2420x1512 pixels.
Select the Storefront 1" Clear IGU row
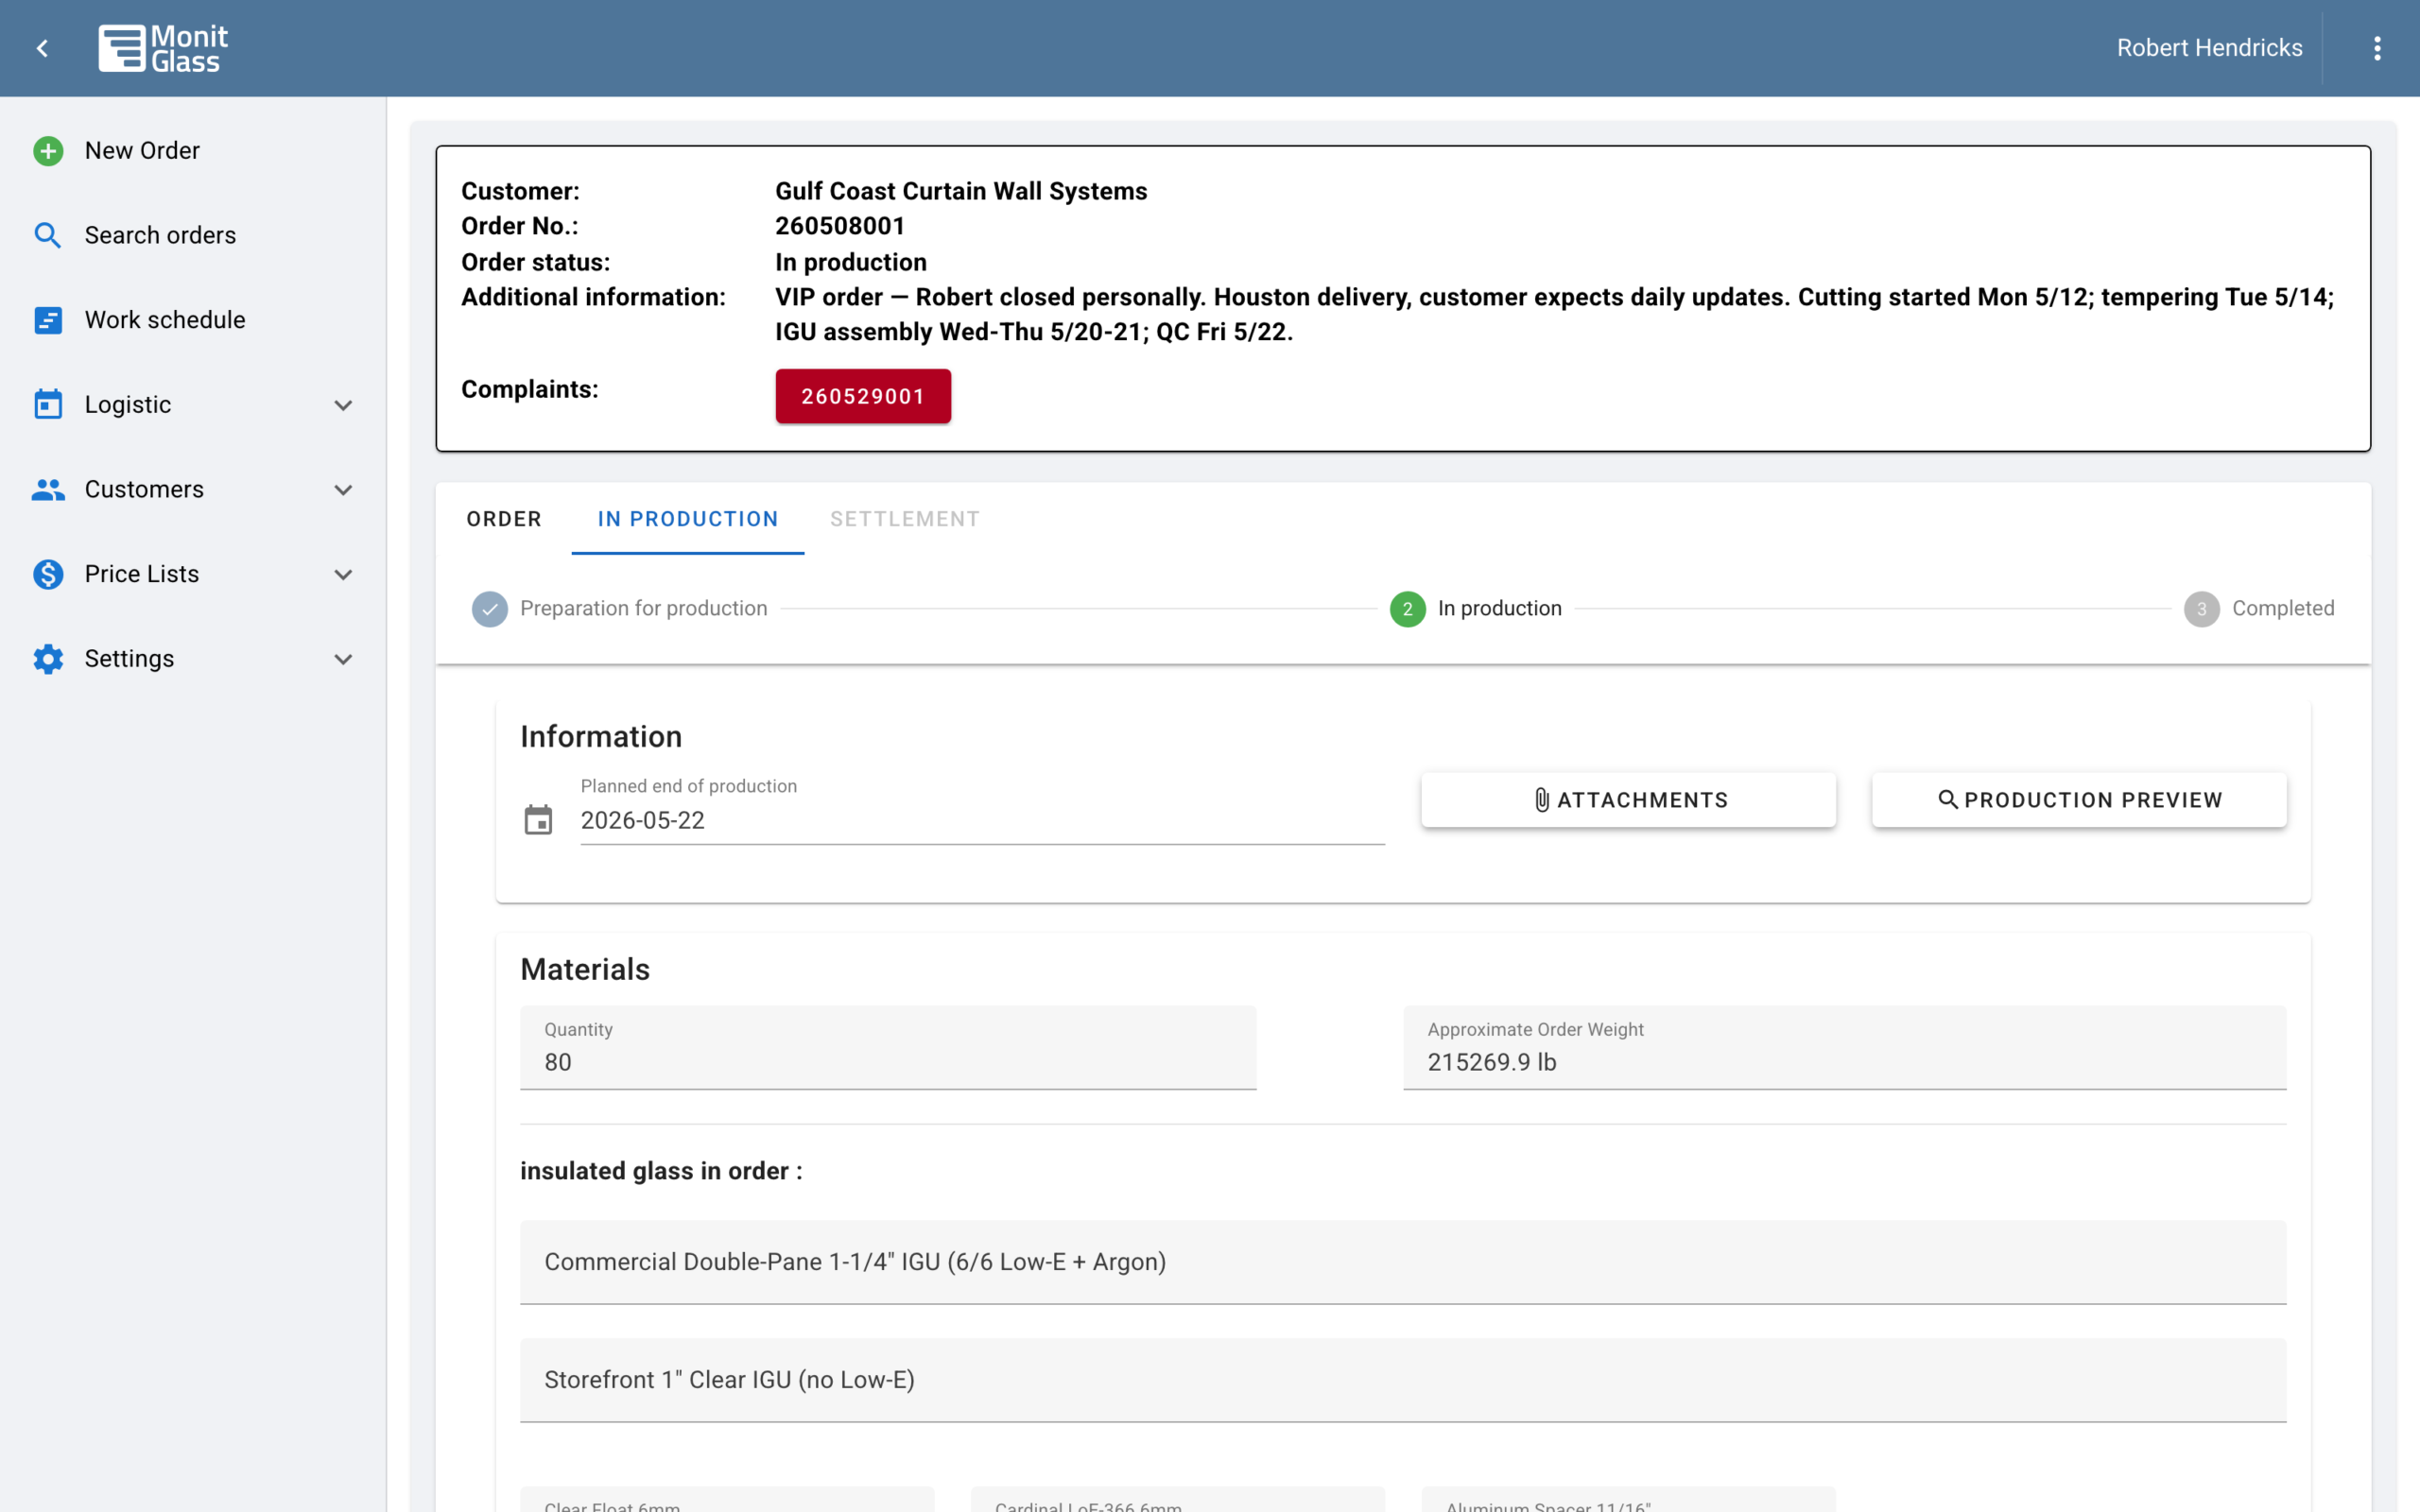click(1403, 1380)
